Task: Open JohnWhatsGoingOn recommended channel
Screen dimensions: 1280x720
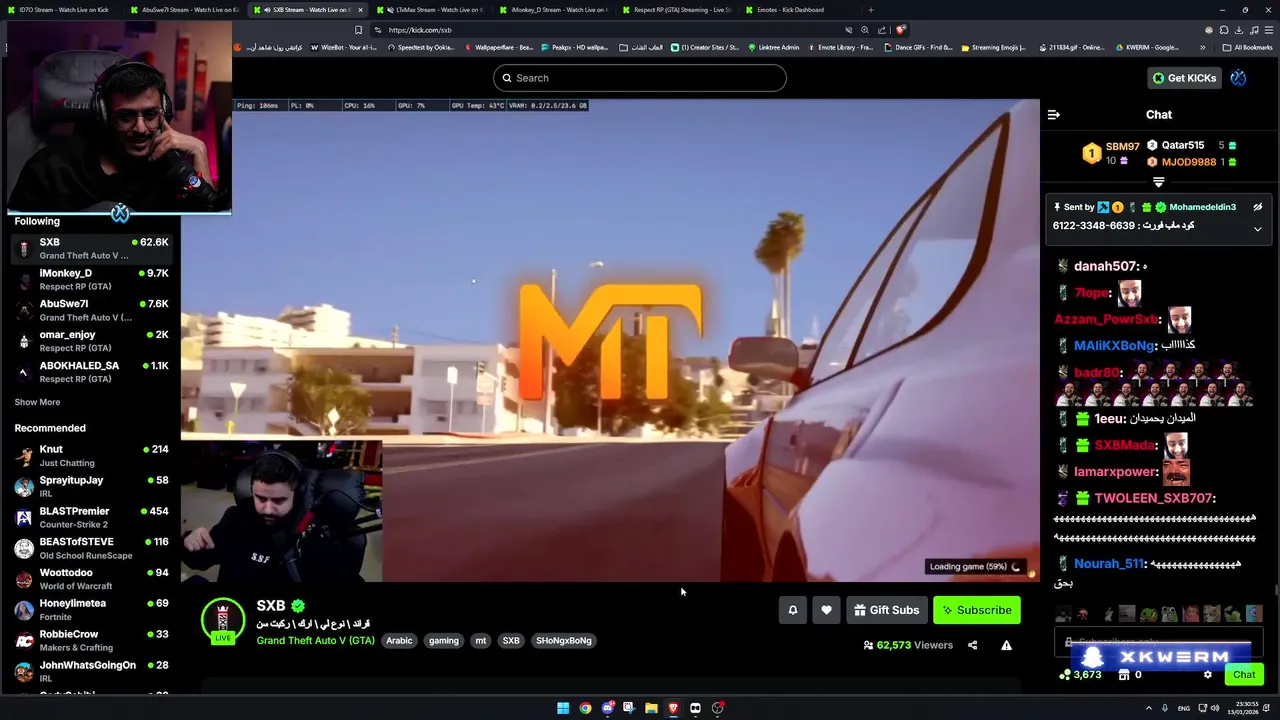Action: coord(90,671)
